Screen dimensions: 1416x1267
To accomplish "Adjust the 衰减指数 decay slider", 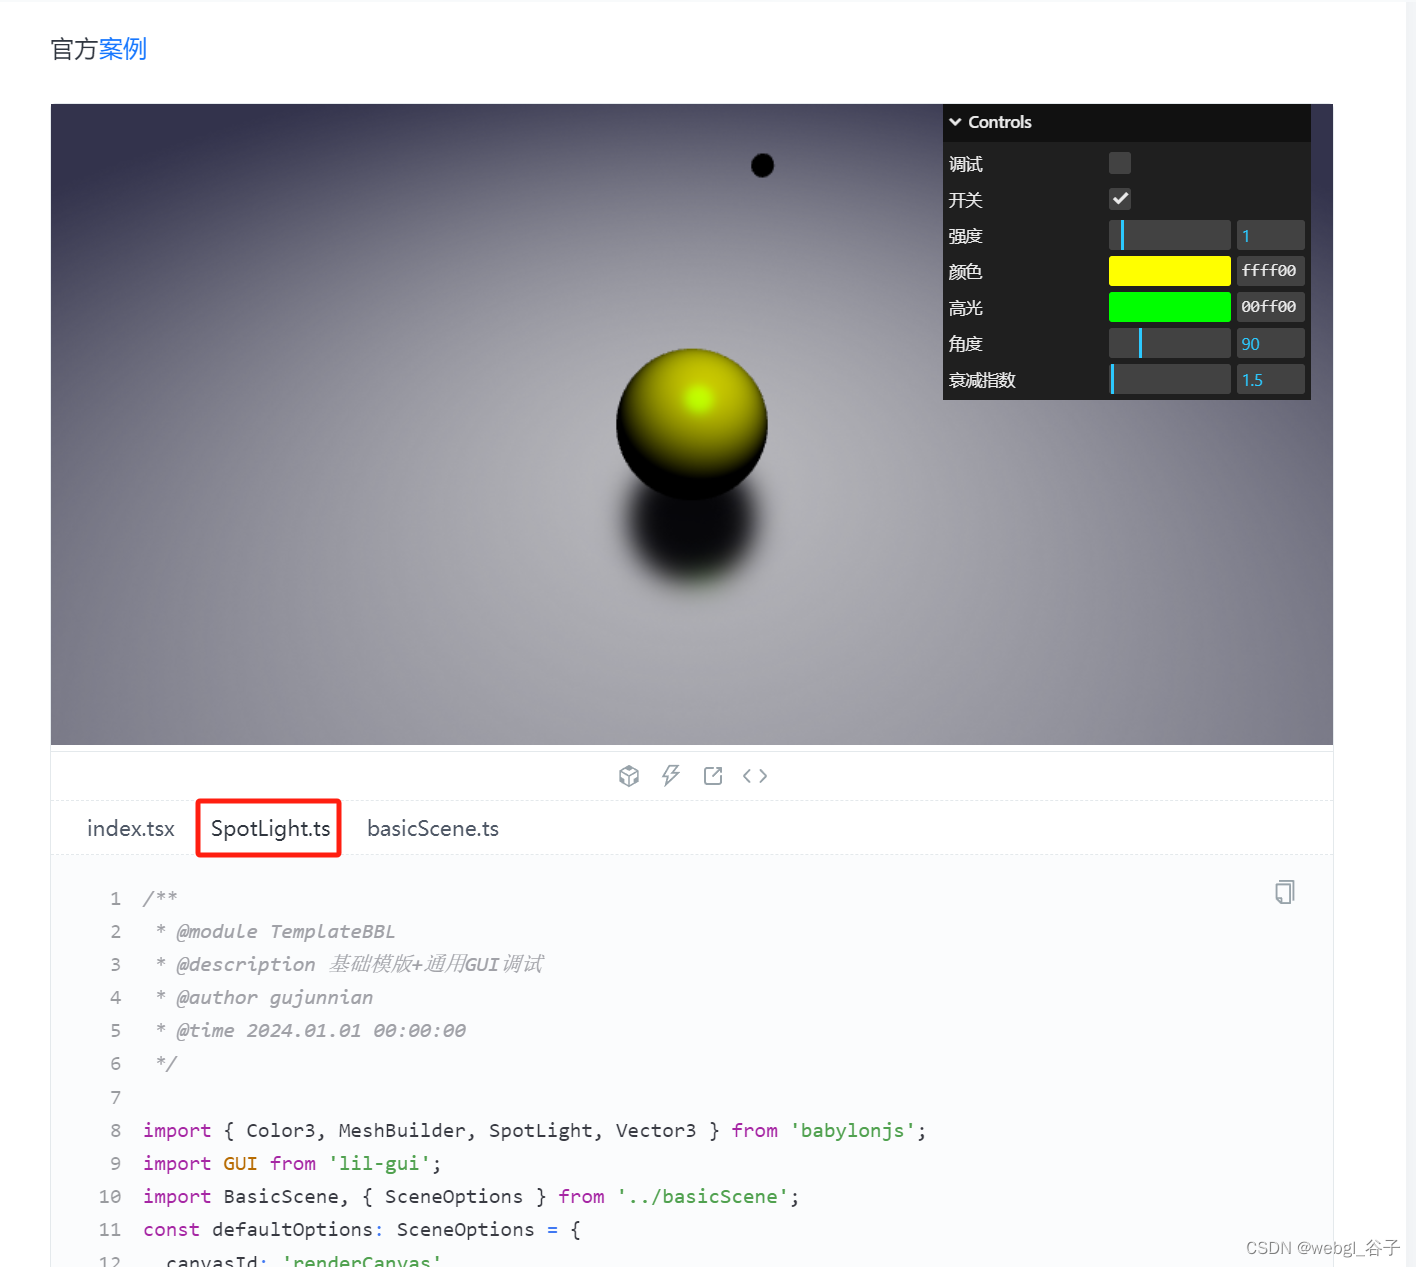I will 1169,378.
